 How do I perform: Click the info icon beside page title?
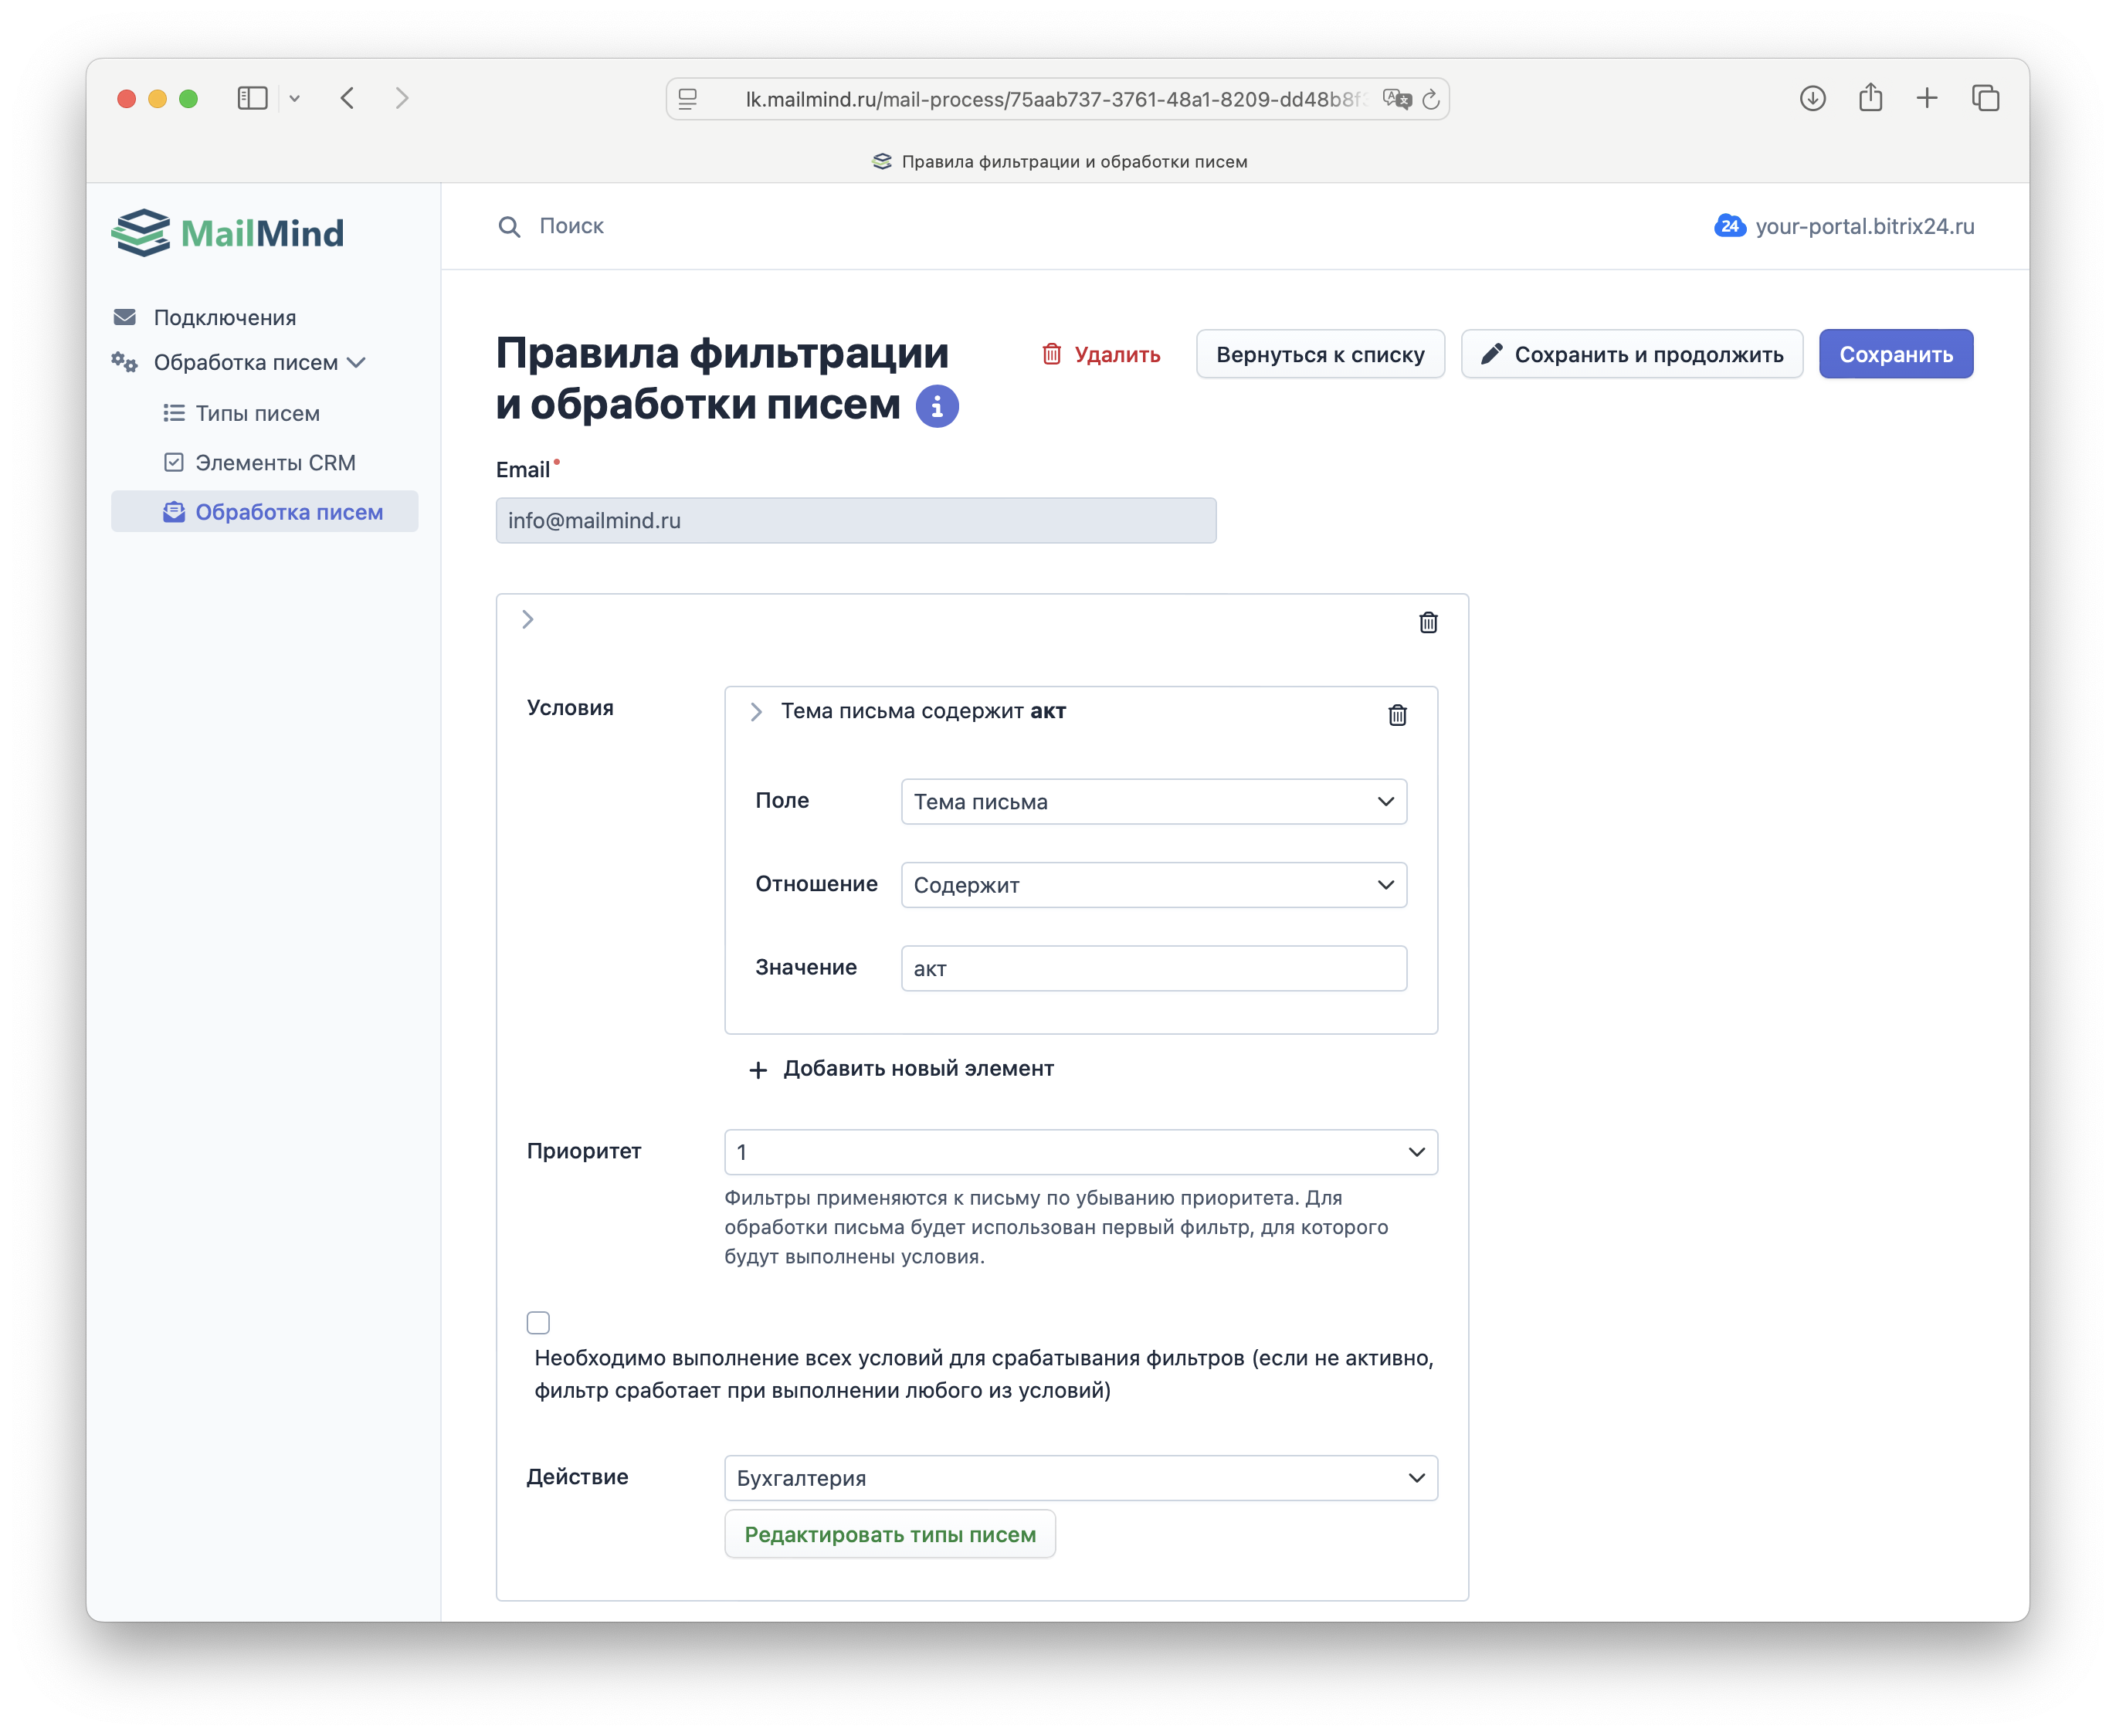937,406
